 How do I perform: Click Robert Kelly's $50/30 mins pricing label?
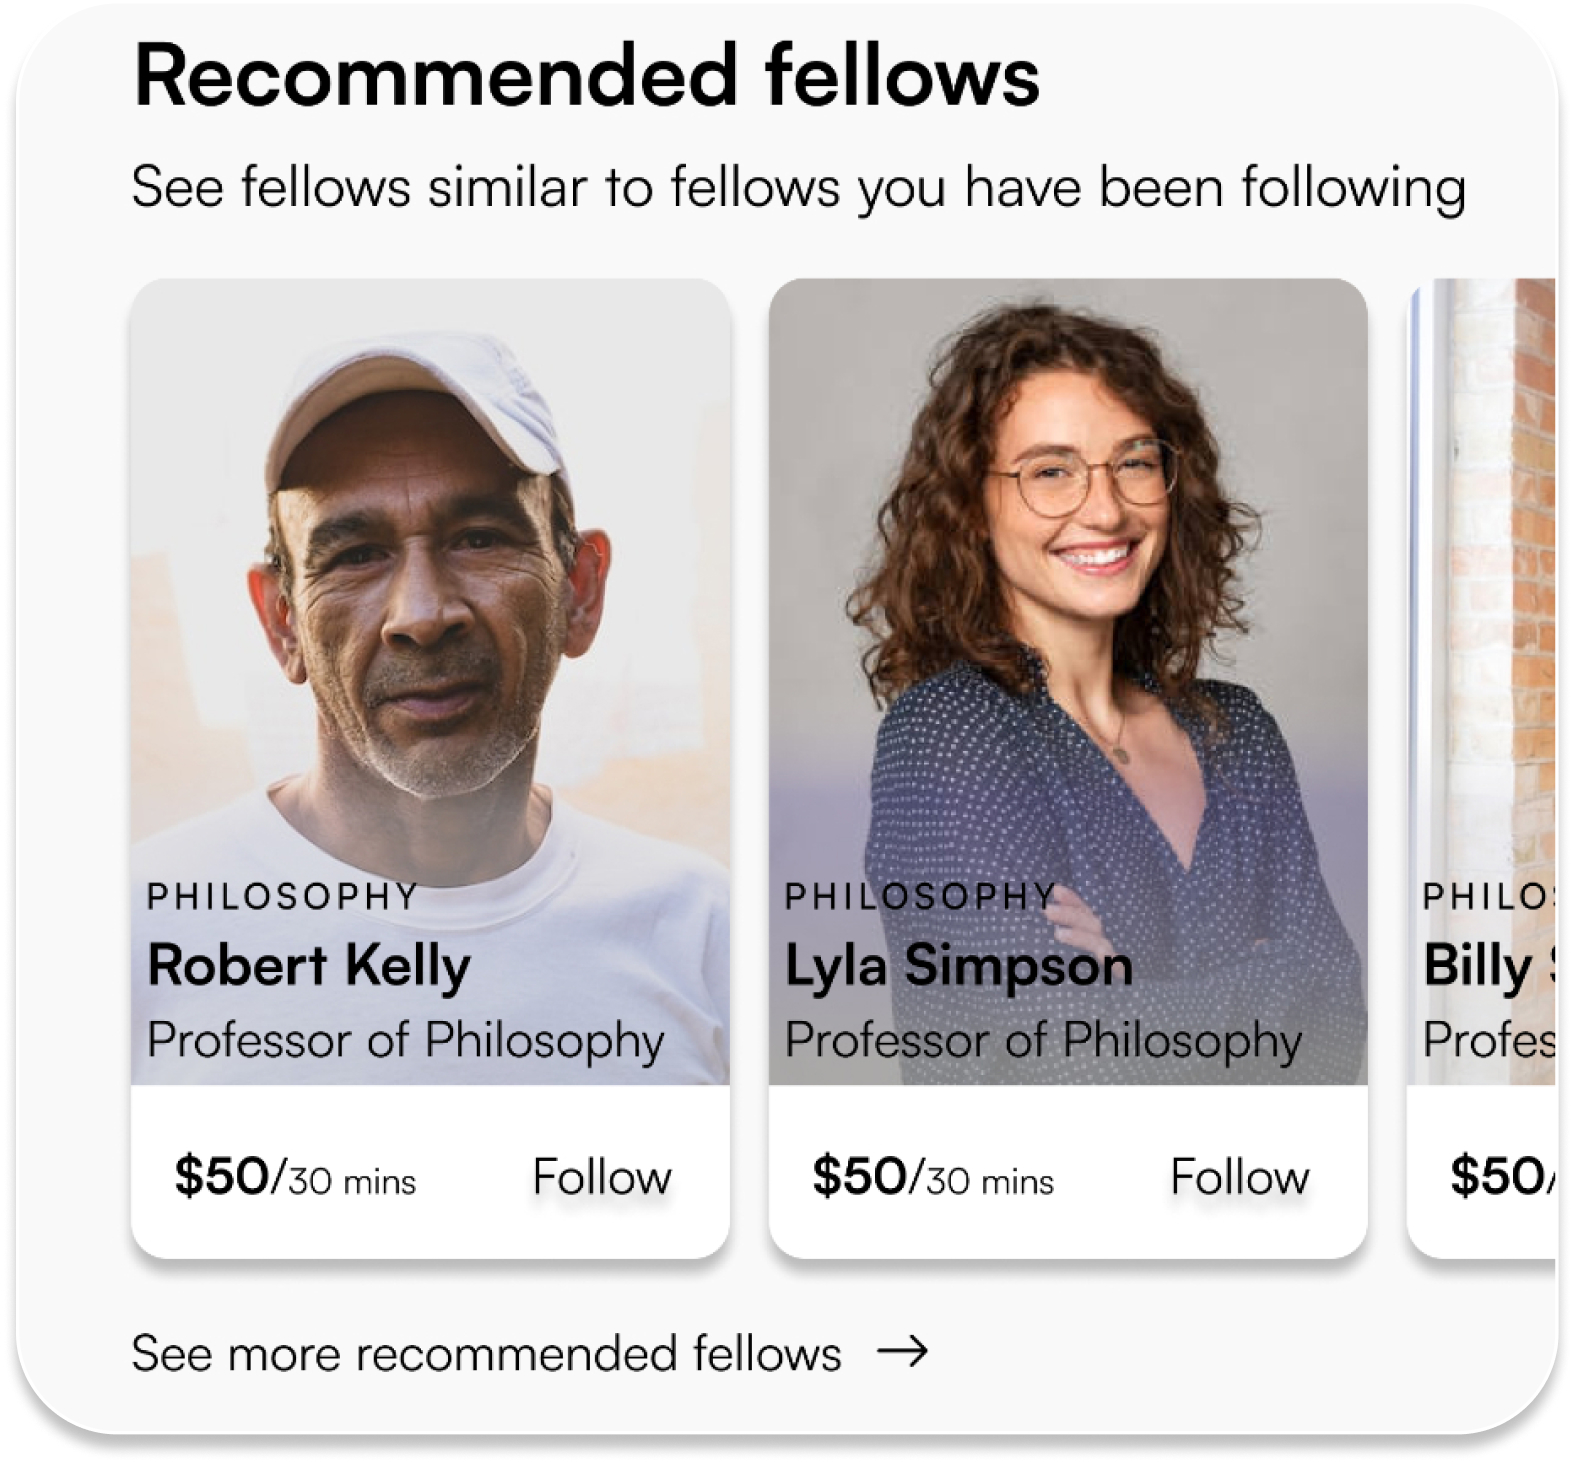click(297, 1177)
